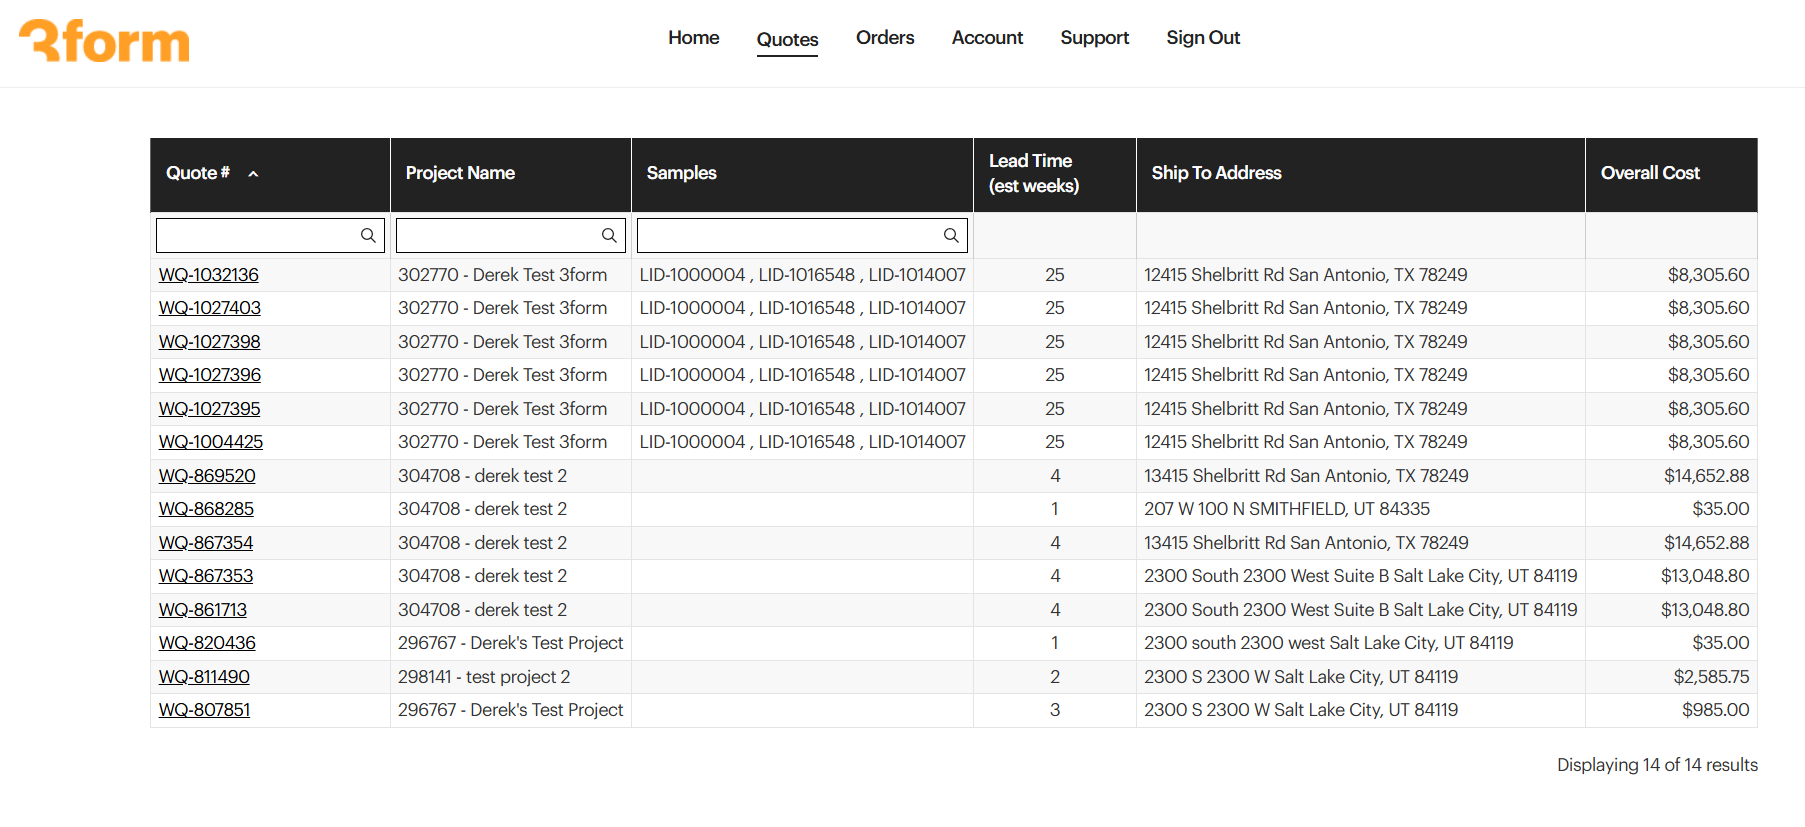Click the 3form logo
This screenshot has height=827, width=1805.
[x=104, y=41]
